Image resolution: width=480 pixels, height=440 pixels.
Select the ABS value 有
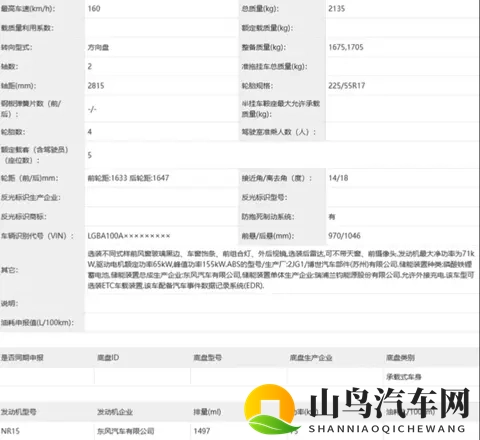[332, 217]
